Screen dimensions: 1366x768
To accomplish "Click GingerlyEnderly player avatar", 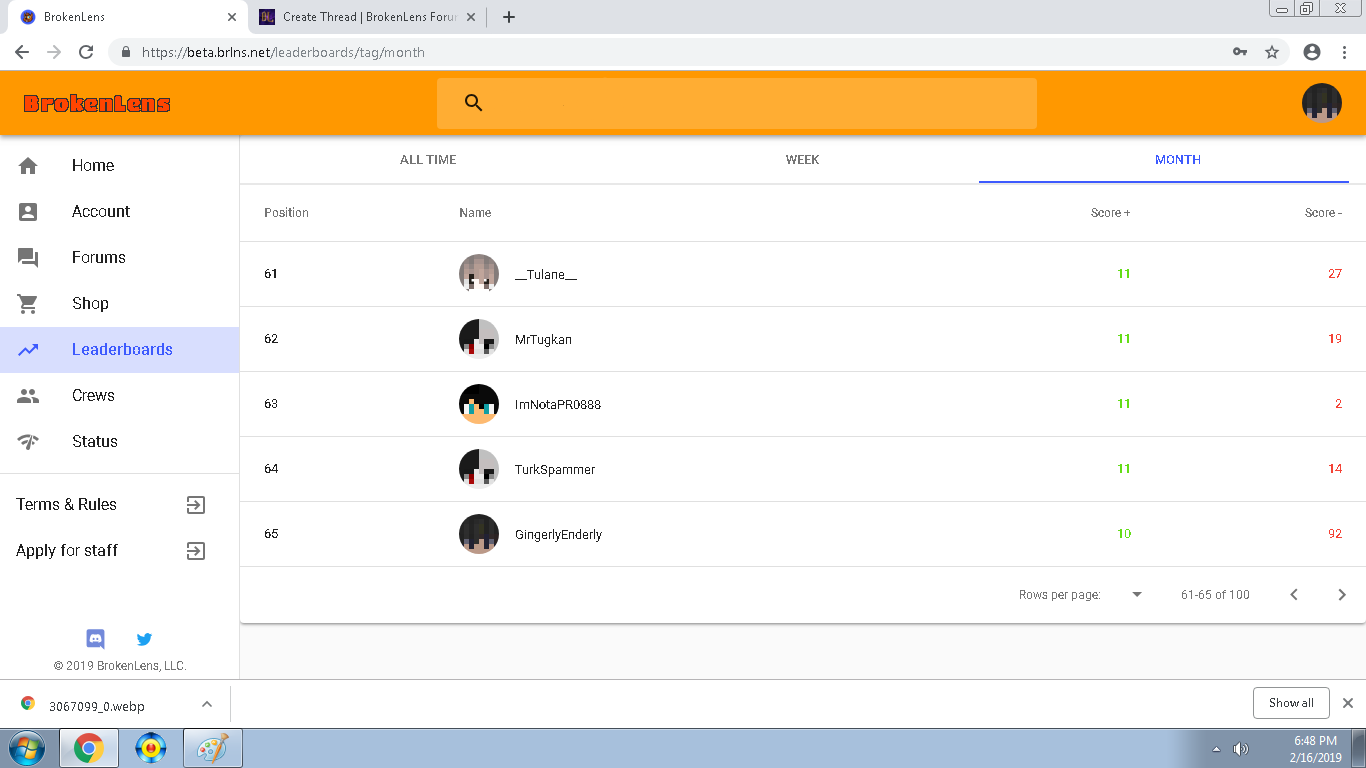I will tap(479, 534).
